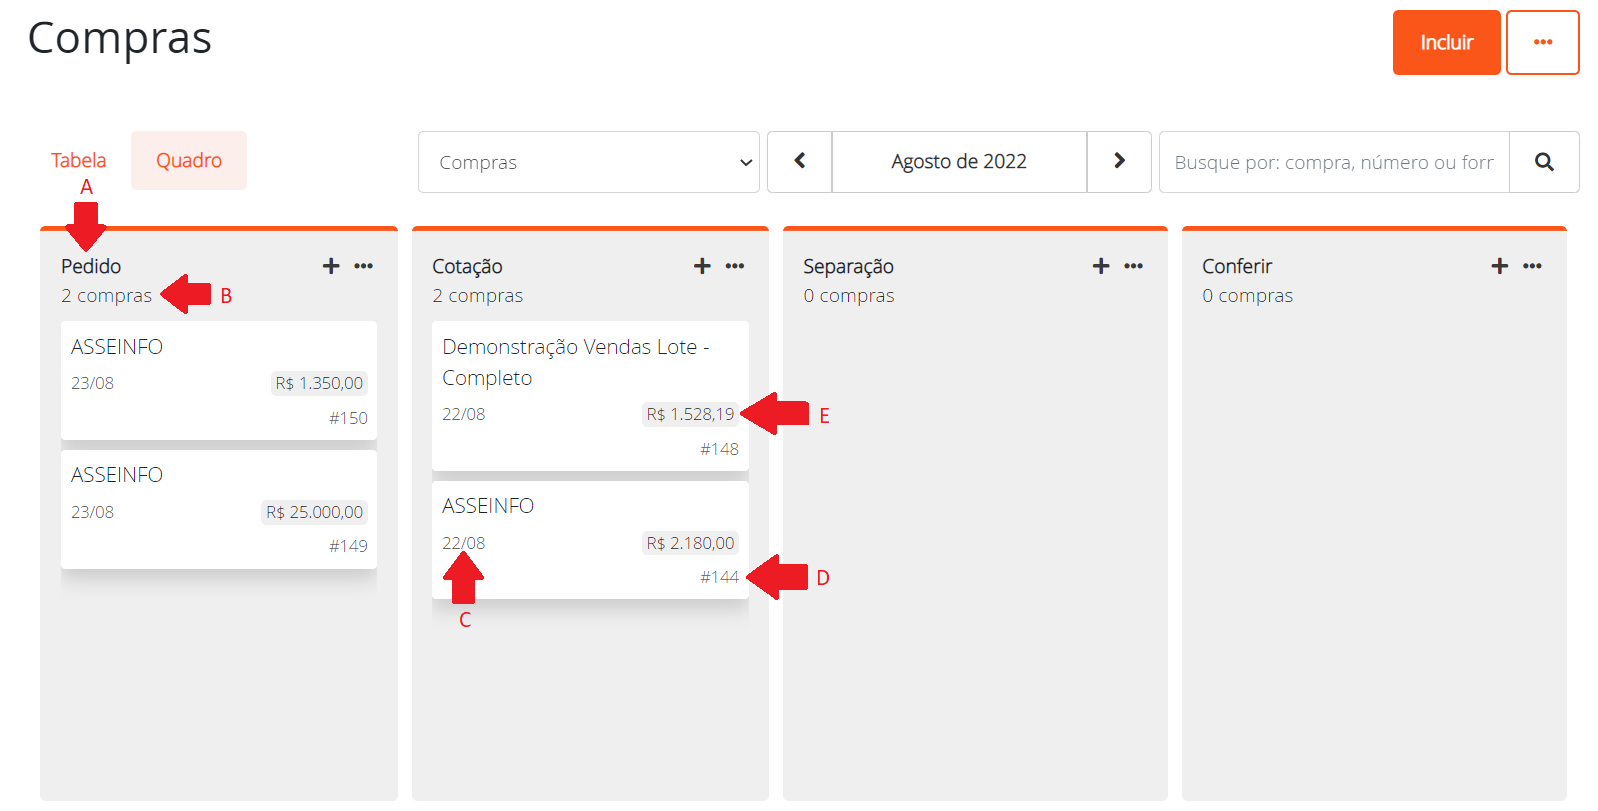The height and width of the screenshot is (811, 1598).
Task: Add a new item in Conferir column
Action: (1499, 266)
